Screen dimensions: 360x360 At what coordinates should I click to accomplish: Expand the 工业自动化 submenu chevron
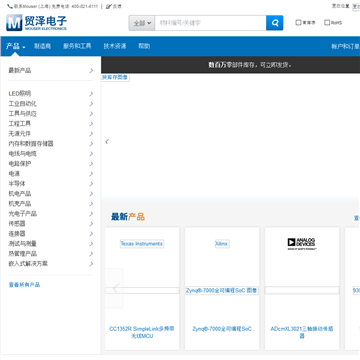[91, 104]
